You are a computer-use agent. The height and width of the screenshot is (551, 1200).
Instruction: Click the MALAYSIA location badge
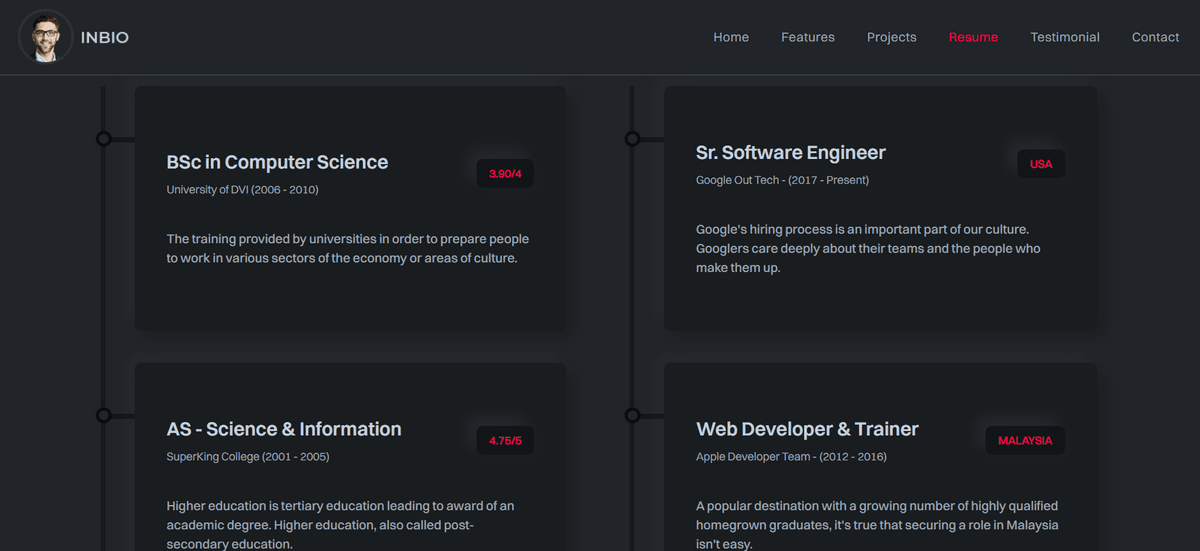(x=1025, y=440)
